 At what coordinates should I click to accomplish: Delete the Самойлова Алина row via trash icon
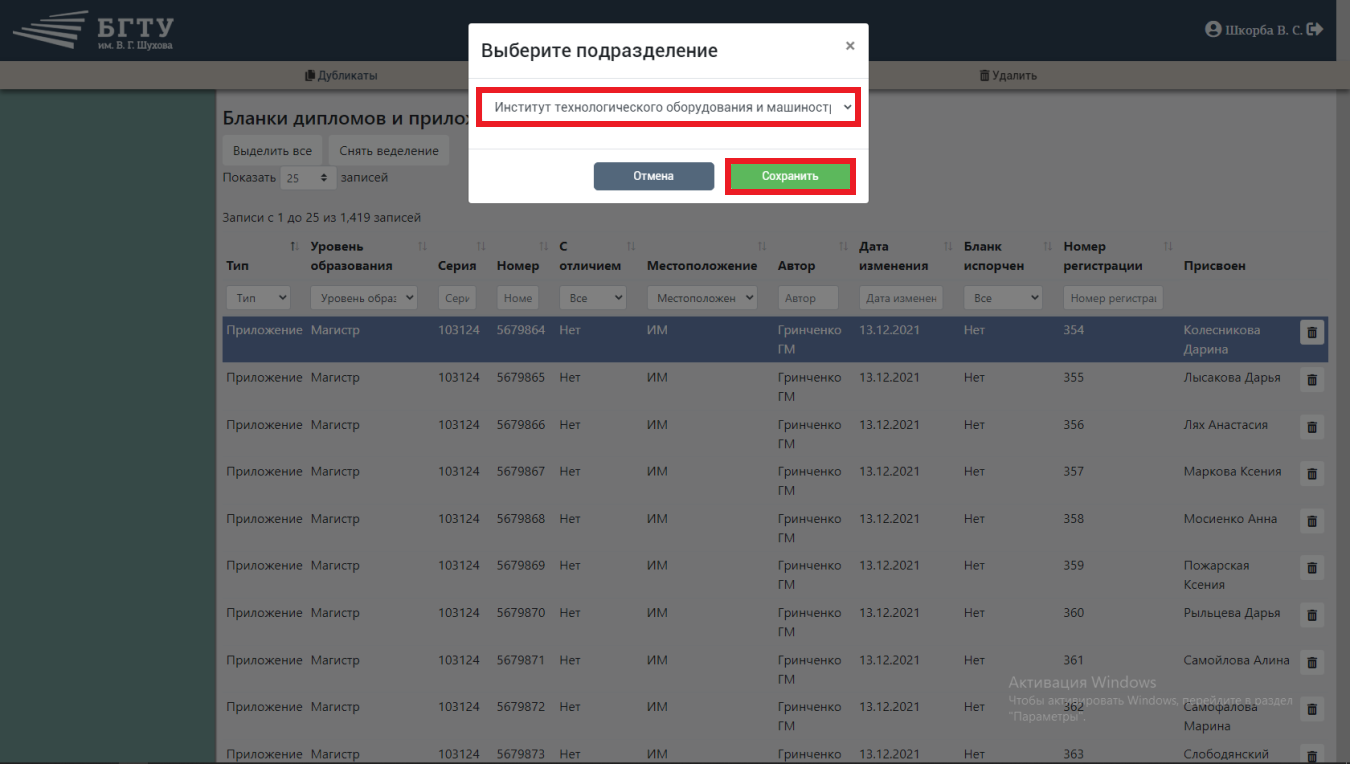point(1312,662)
